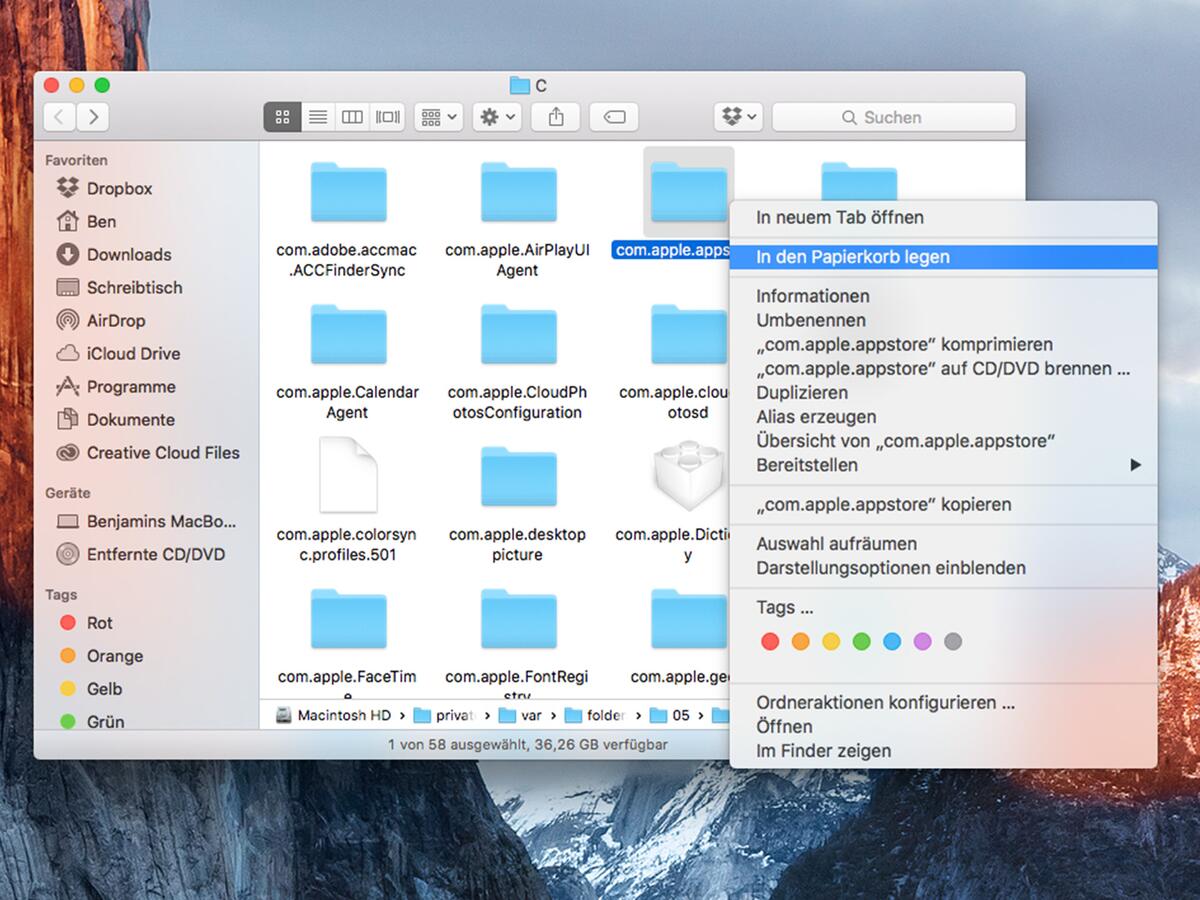The image size is (1200, 900).
Task: Select the red tag color swatch
Action: click(x=770, y=641)
